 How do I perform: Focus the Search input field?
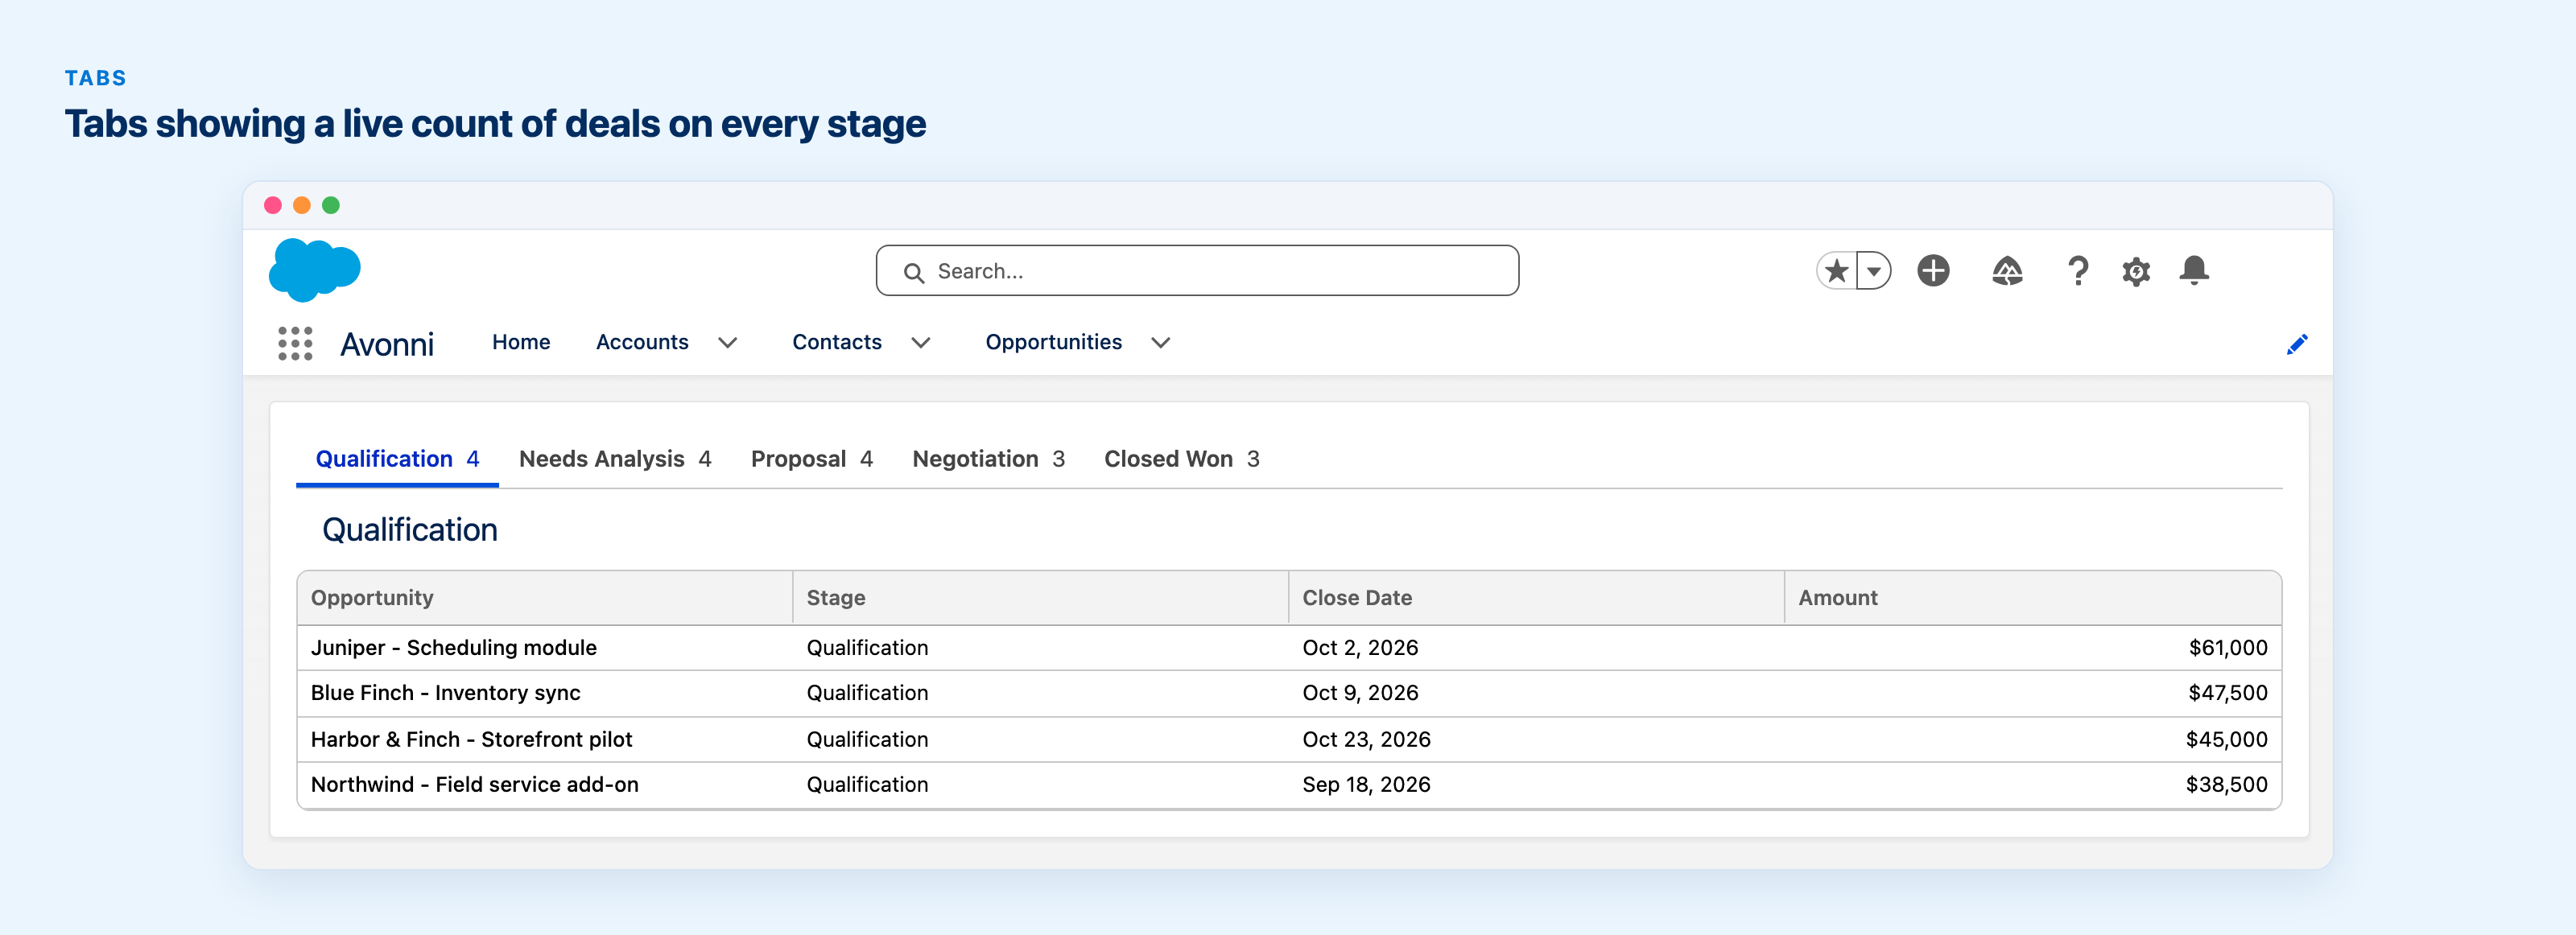tap(1197, 270)
